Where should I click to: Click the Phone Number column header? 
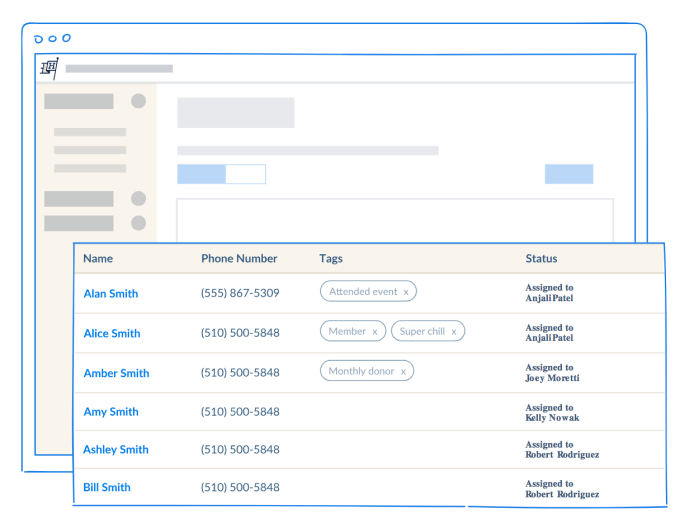point(239,258)
